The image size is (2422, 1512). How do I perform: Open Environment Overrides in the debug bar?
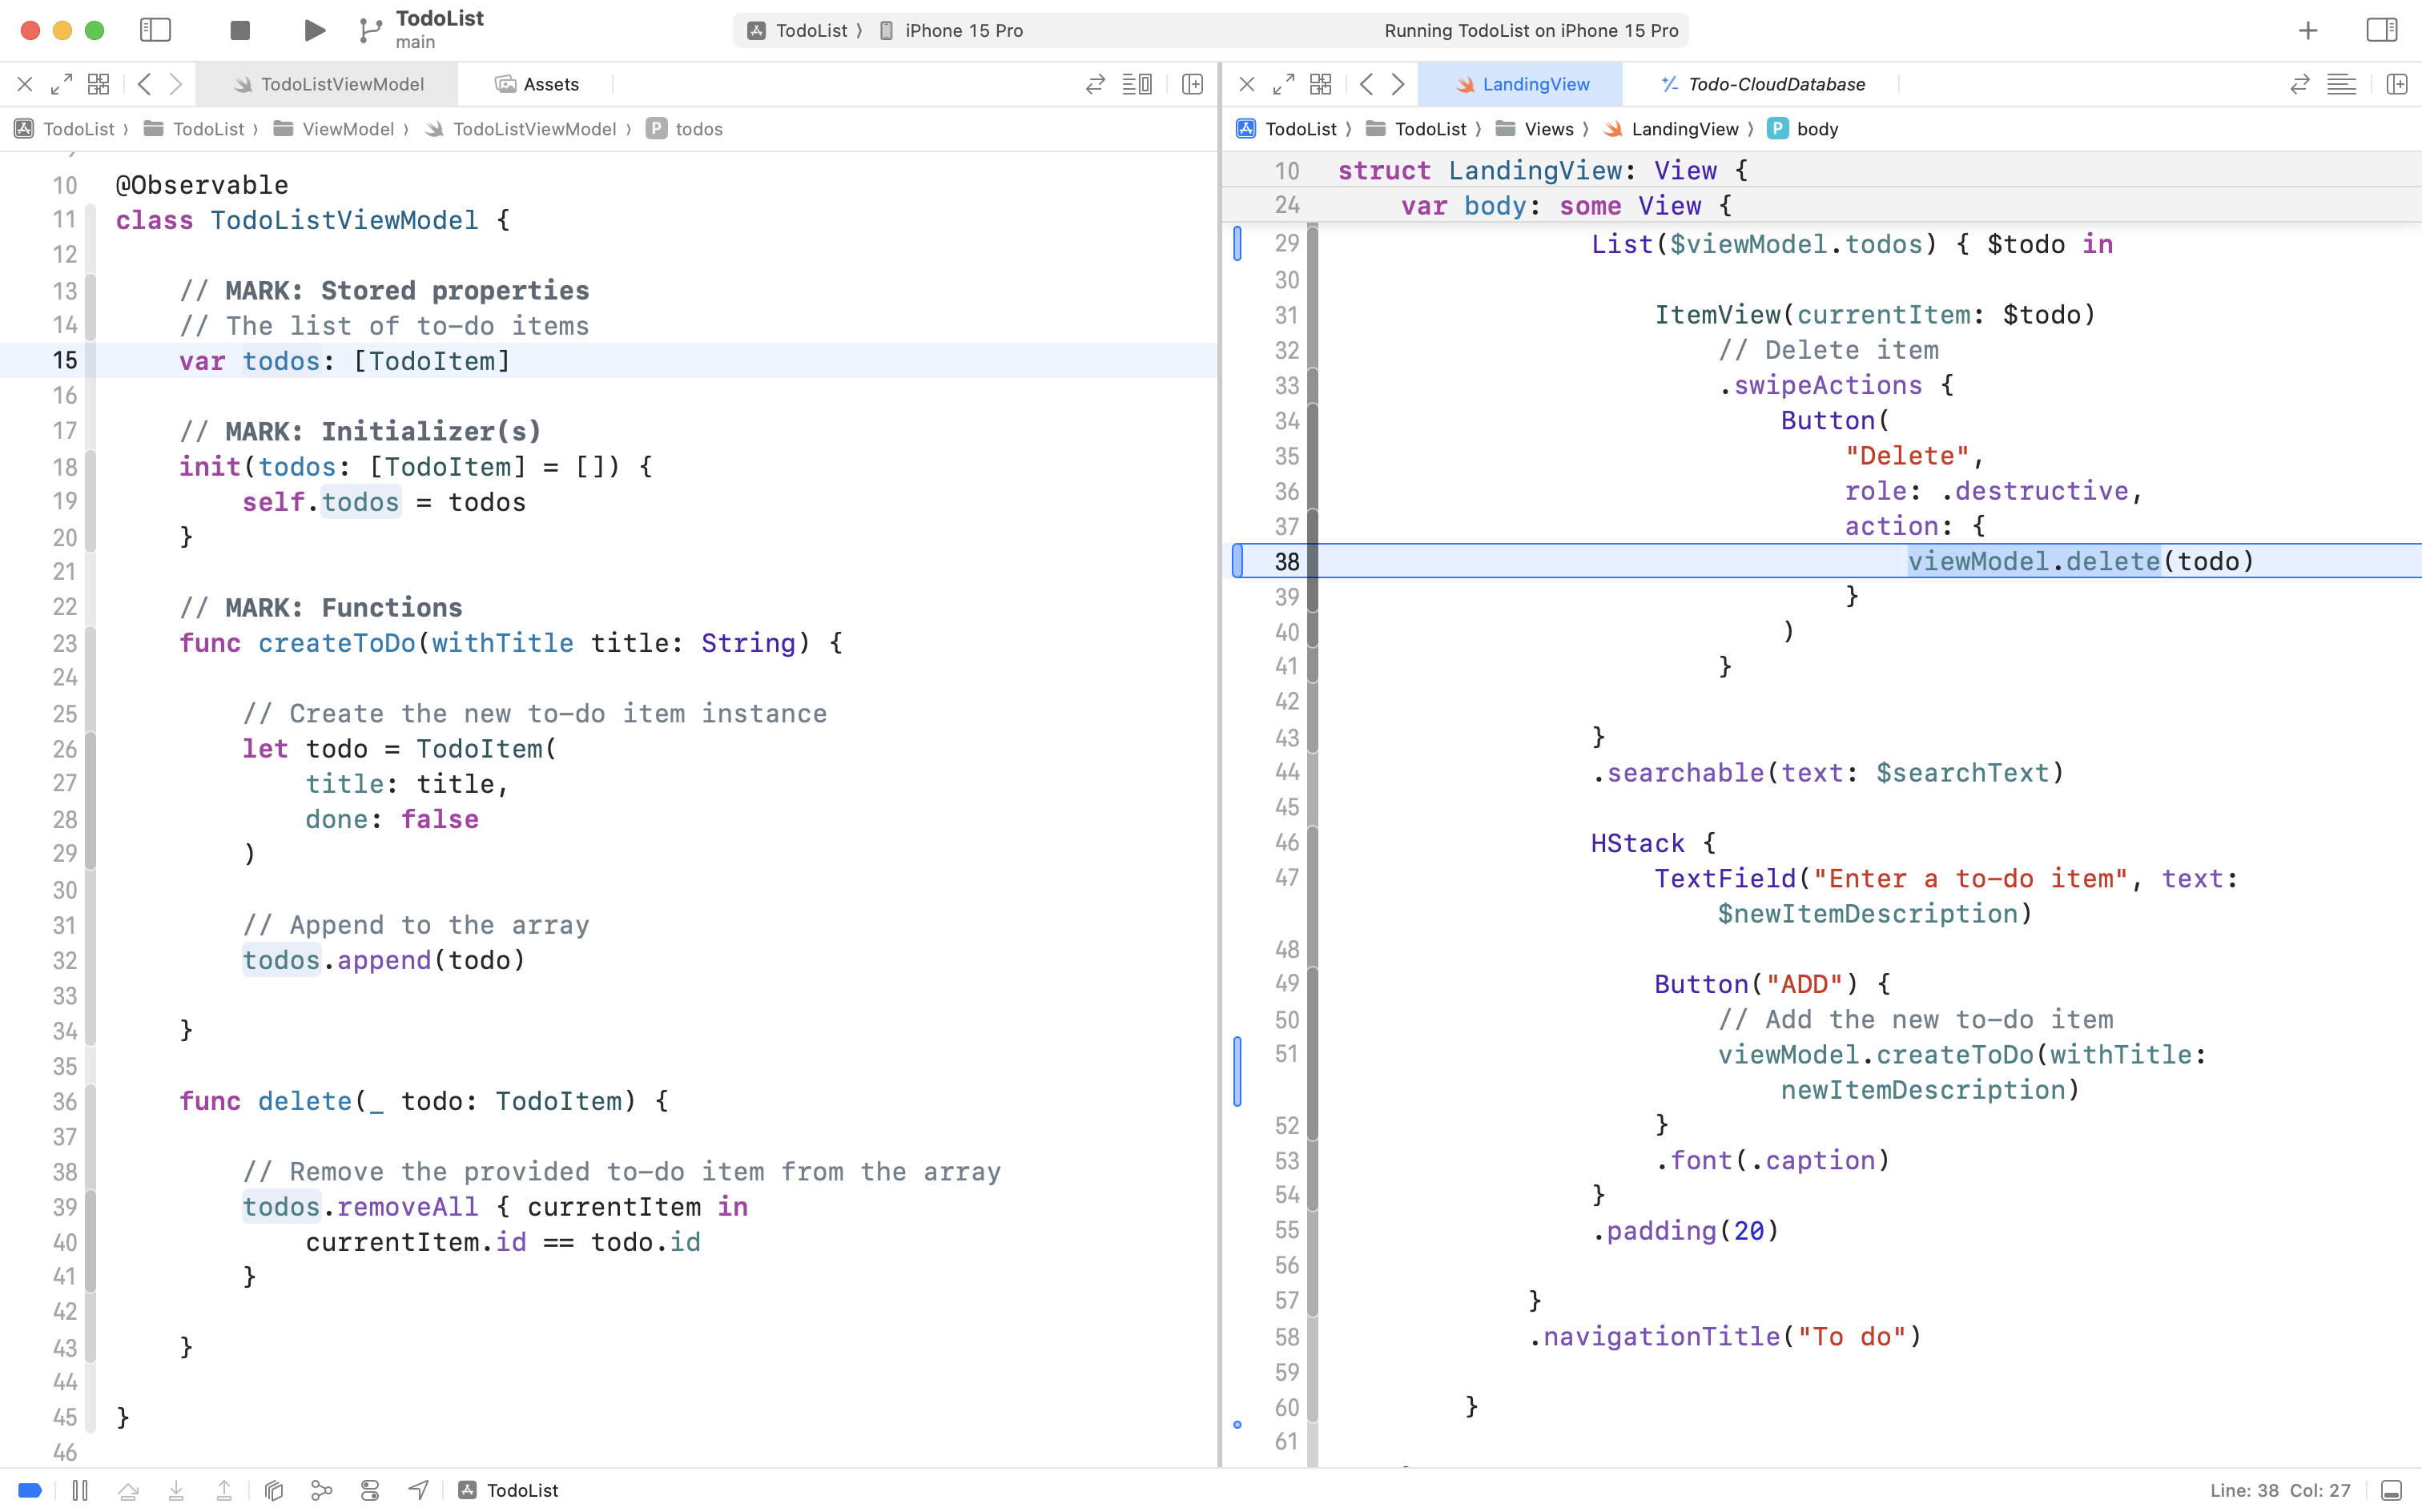click(x=370, y=1490)
